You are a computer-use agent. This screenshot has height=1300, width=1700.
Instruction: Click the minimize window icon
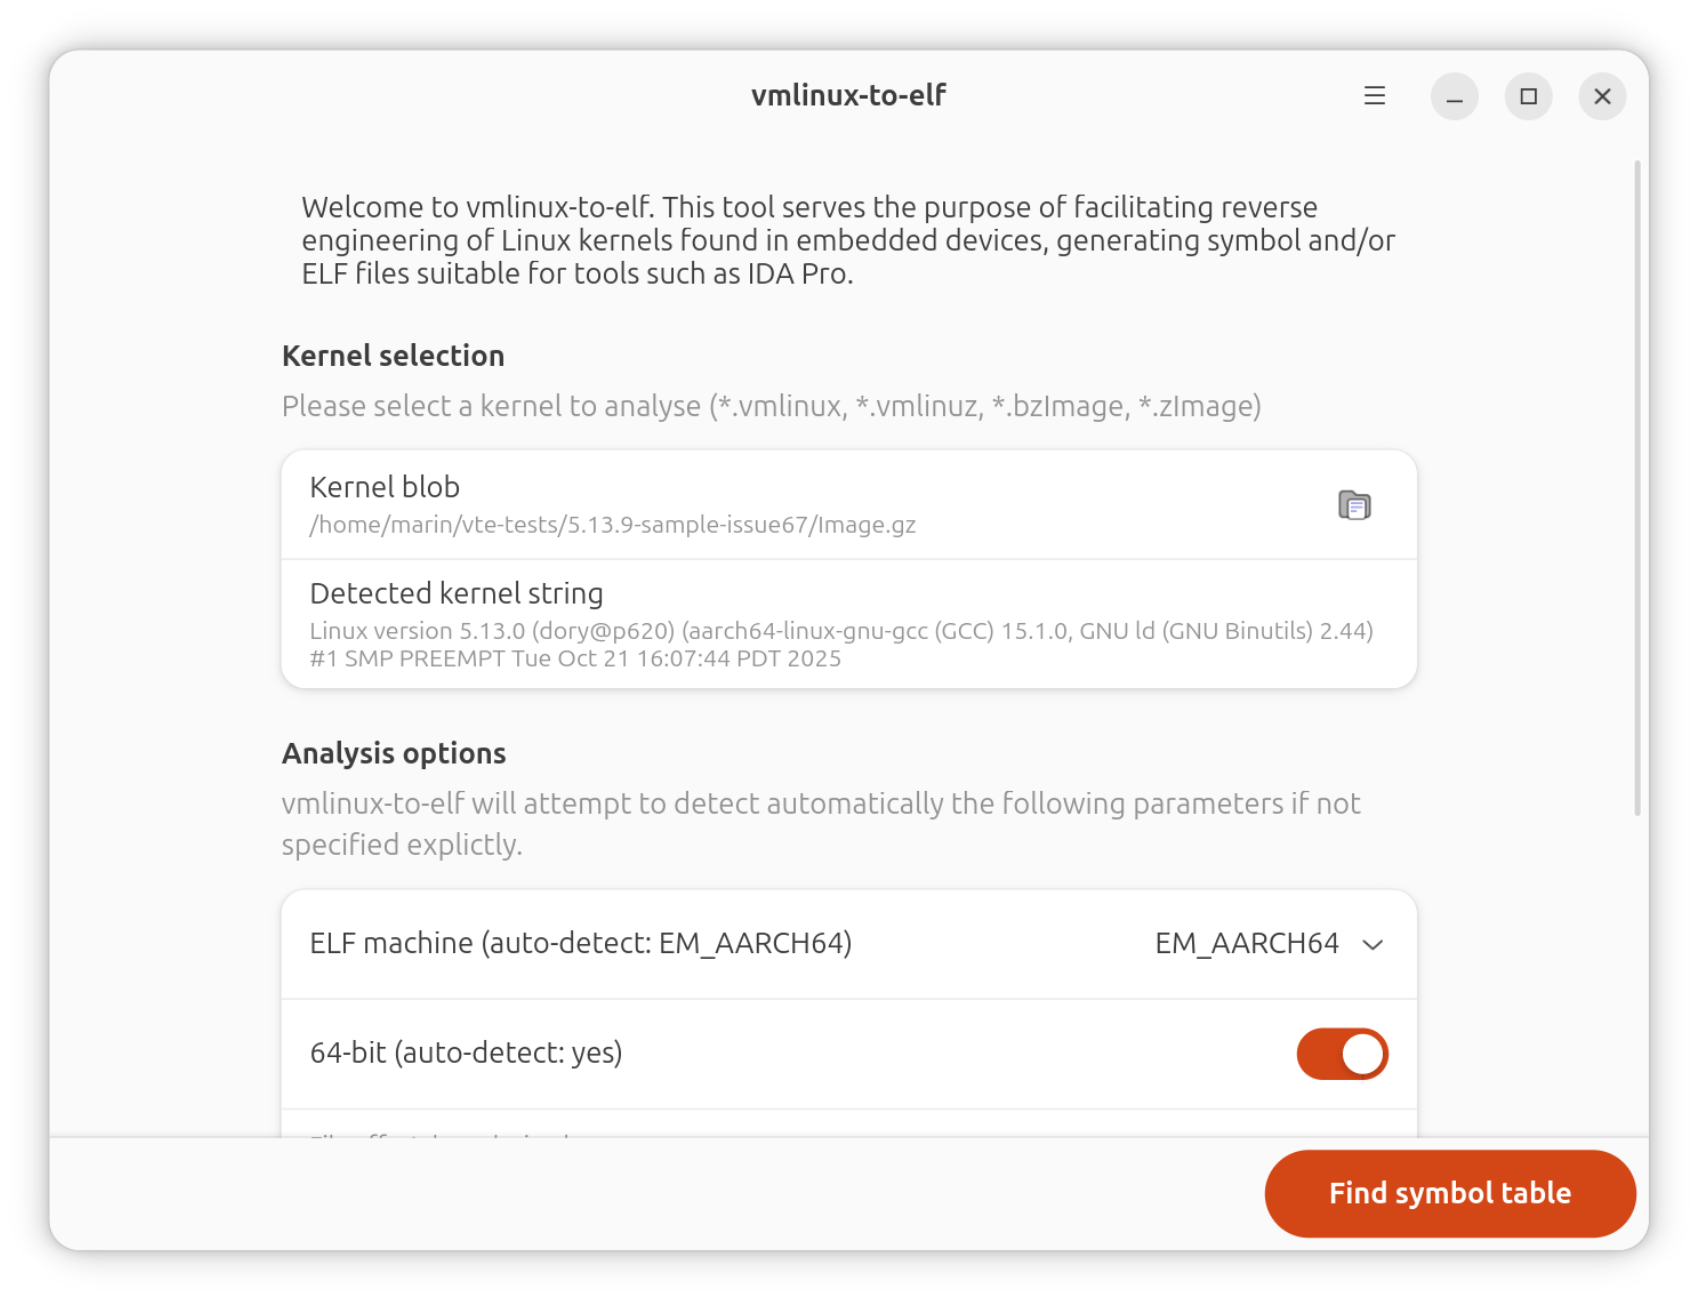click(x=1454, y=96)
